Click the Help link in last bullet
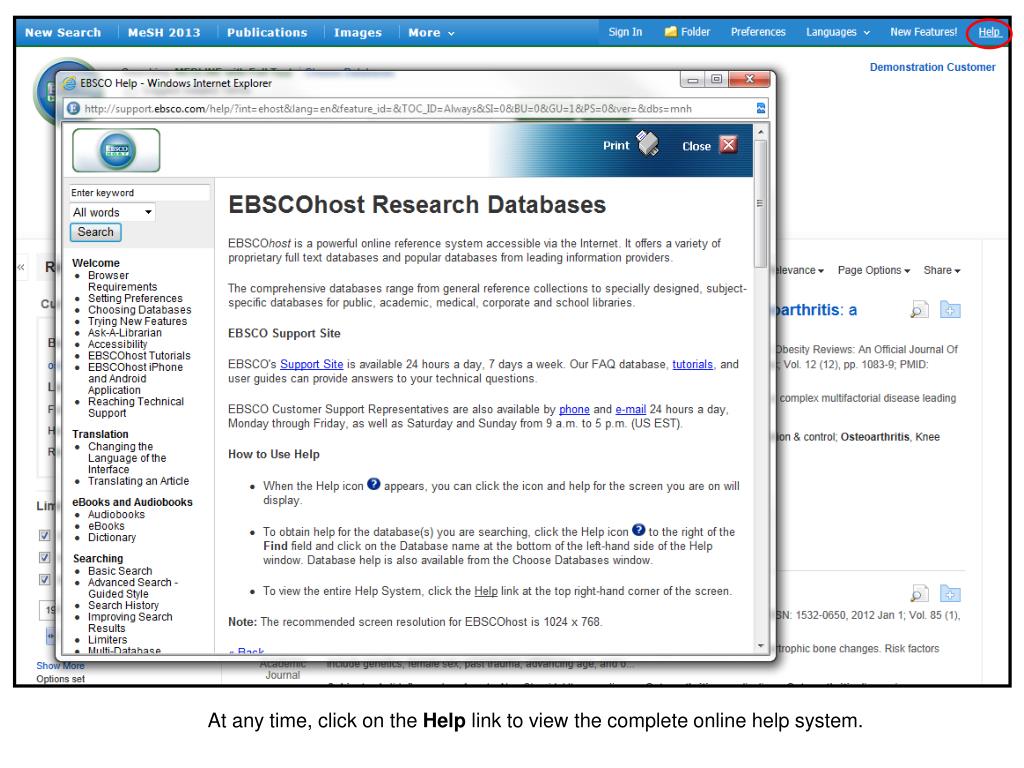 485,590
